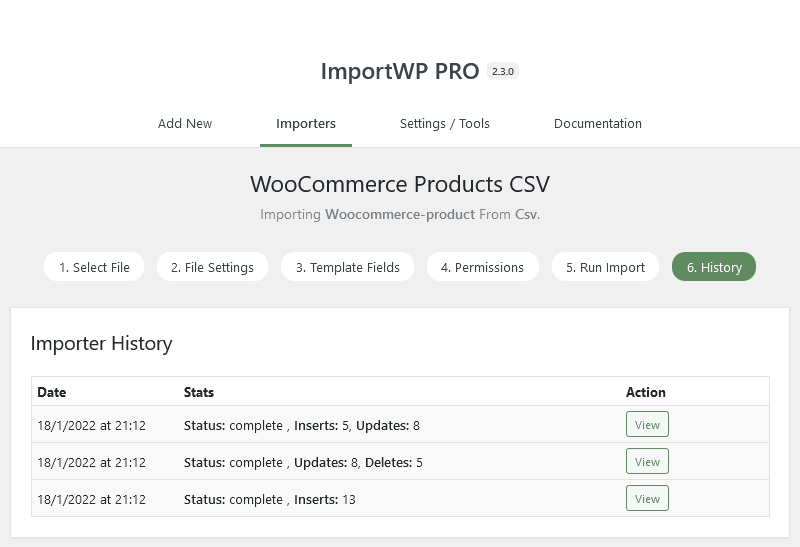Image resolution: width=800 pixels, height=547 pixels.
Task: Go to step 3. Template Fields
Action: [347, 267]
